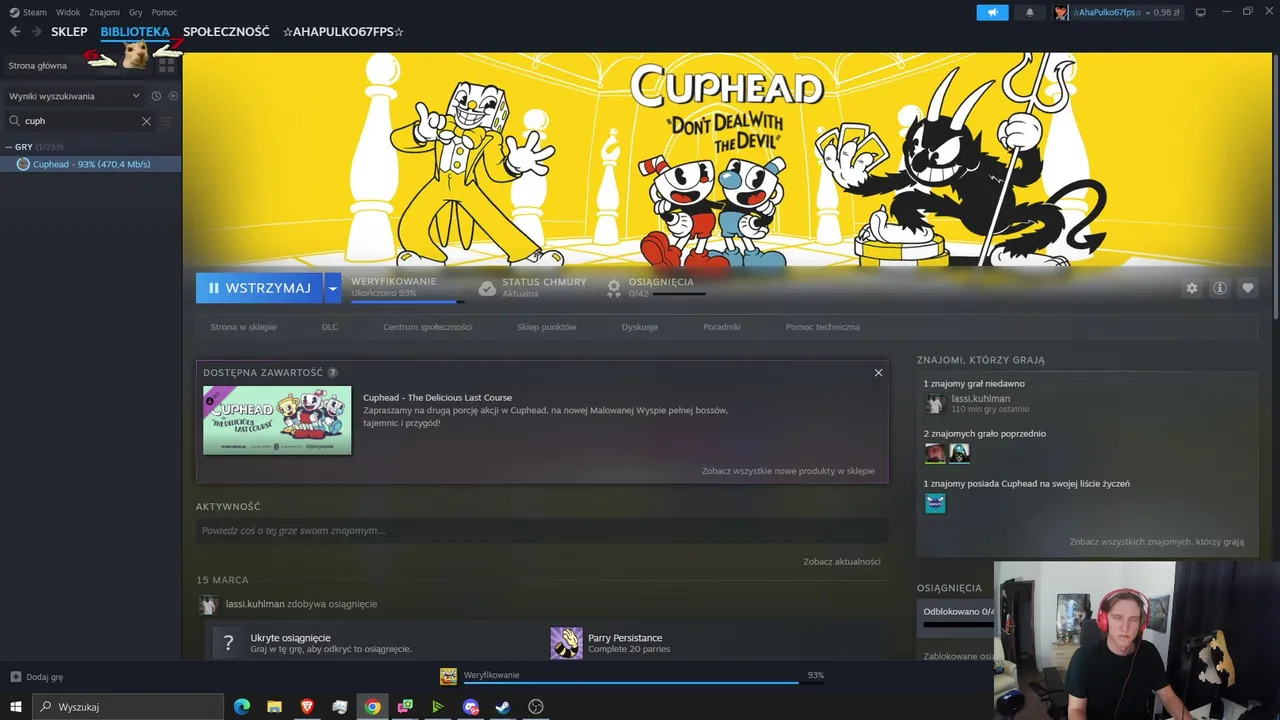Toggle ready-to-play filter icon
This screenshot has width=1280, height=720.
coord(173,96)
